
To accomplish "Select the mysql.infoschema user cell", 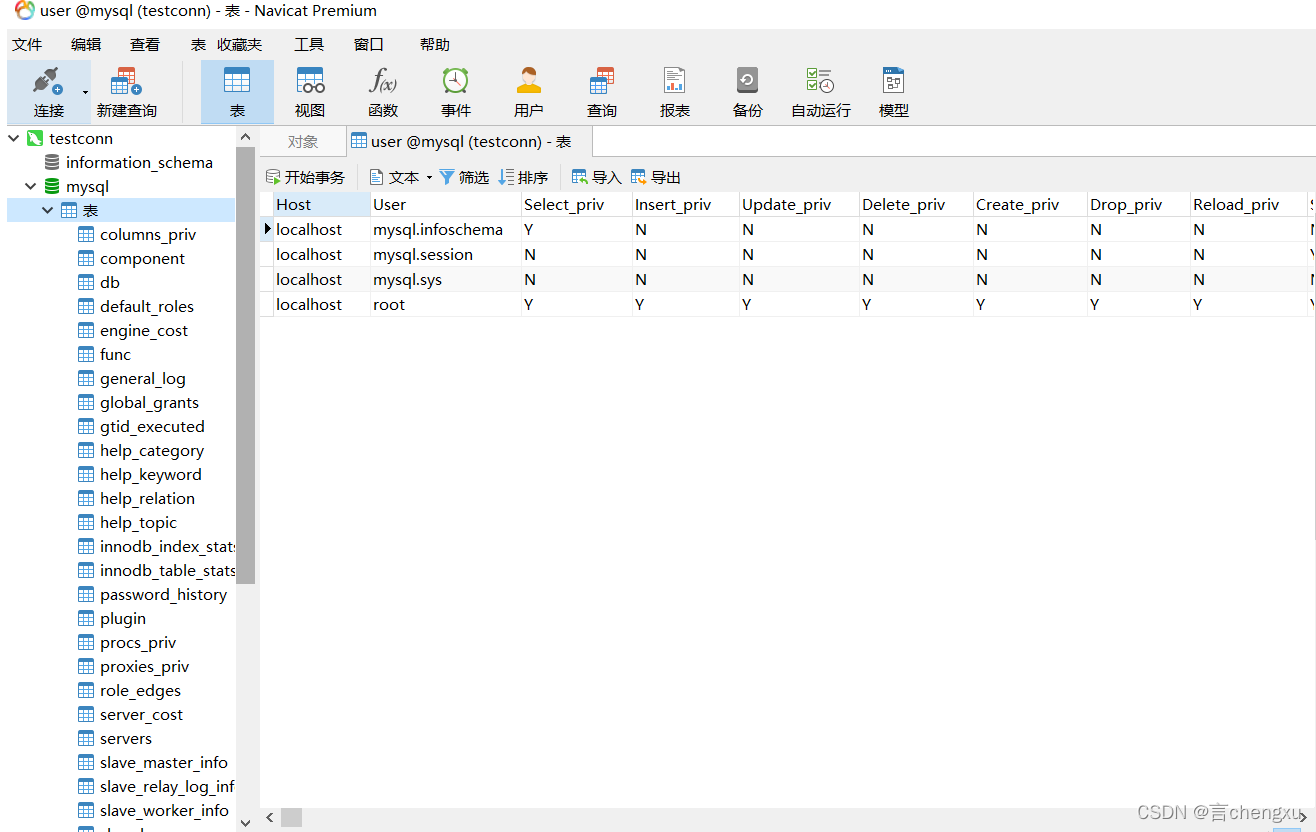I will [x=446, y=229].
